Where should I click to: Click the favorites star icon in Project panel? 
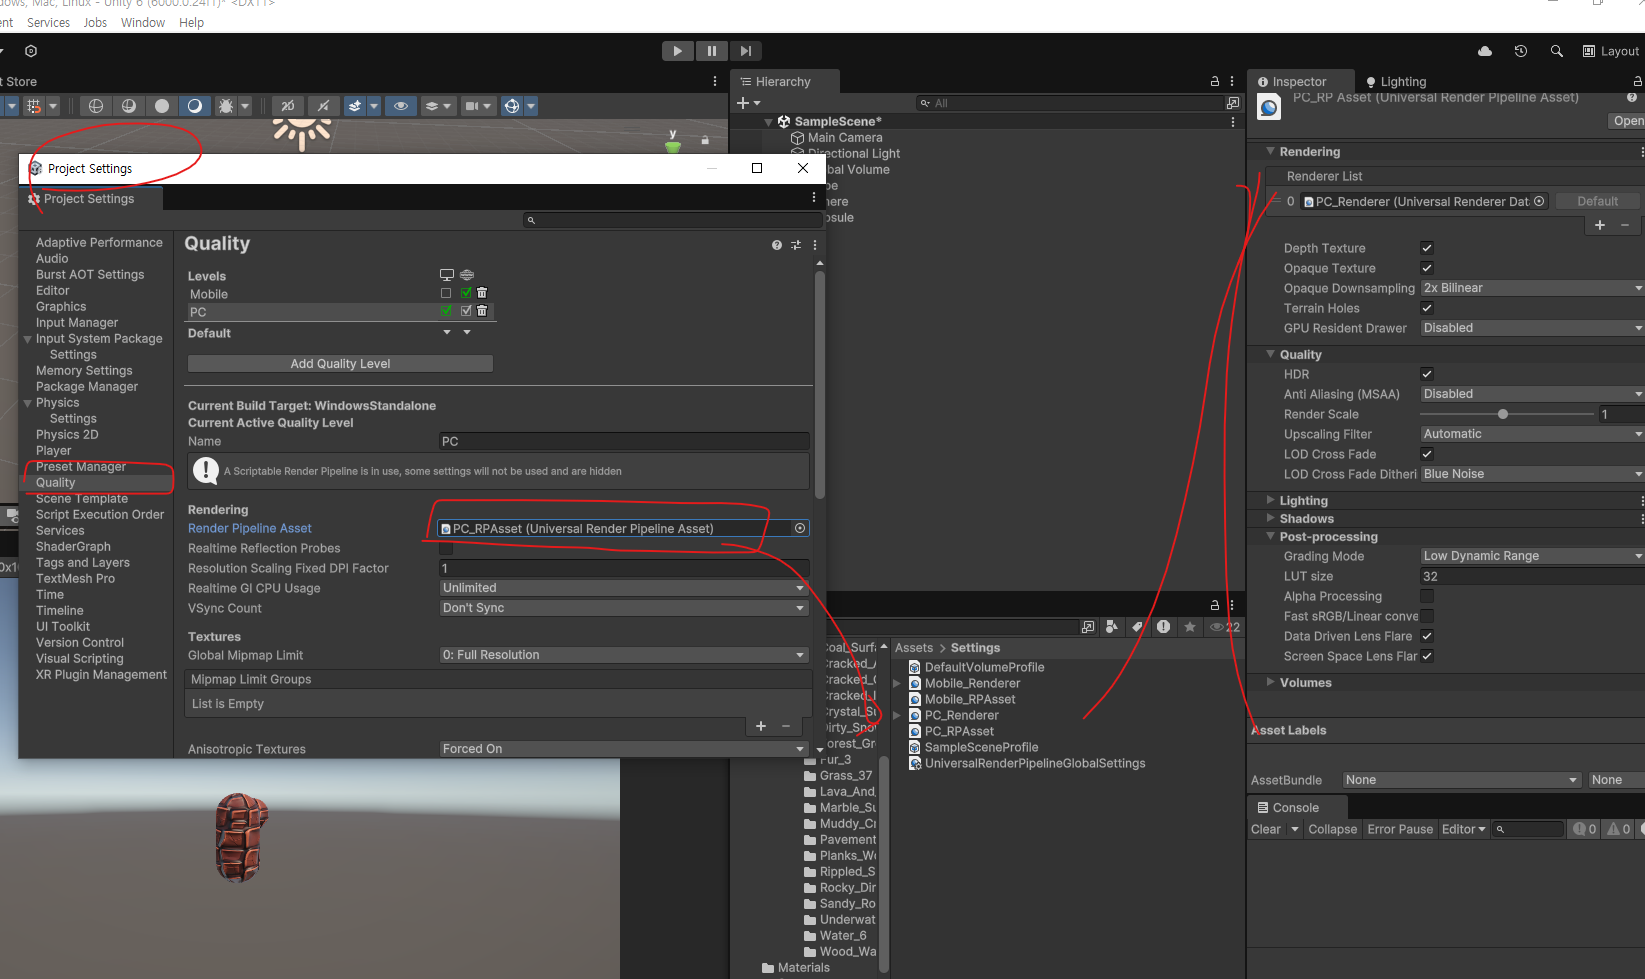pos(1189,627)
